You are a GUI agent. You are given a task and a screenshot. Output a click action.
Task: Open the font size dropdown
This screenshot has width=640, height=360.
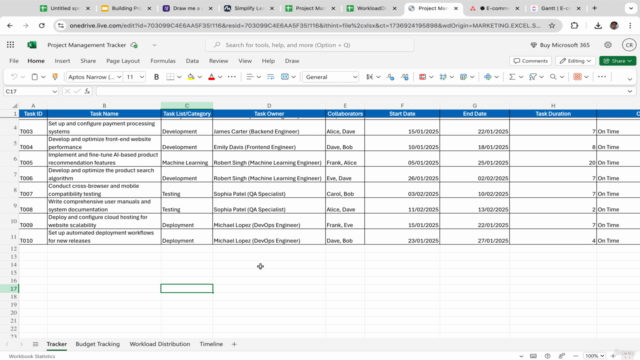(x=142, y=77)
